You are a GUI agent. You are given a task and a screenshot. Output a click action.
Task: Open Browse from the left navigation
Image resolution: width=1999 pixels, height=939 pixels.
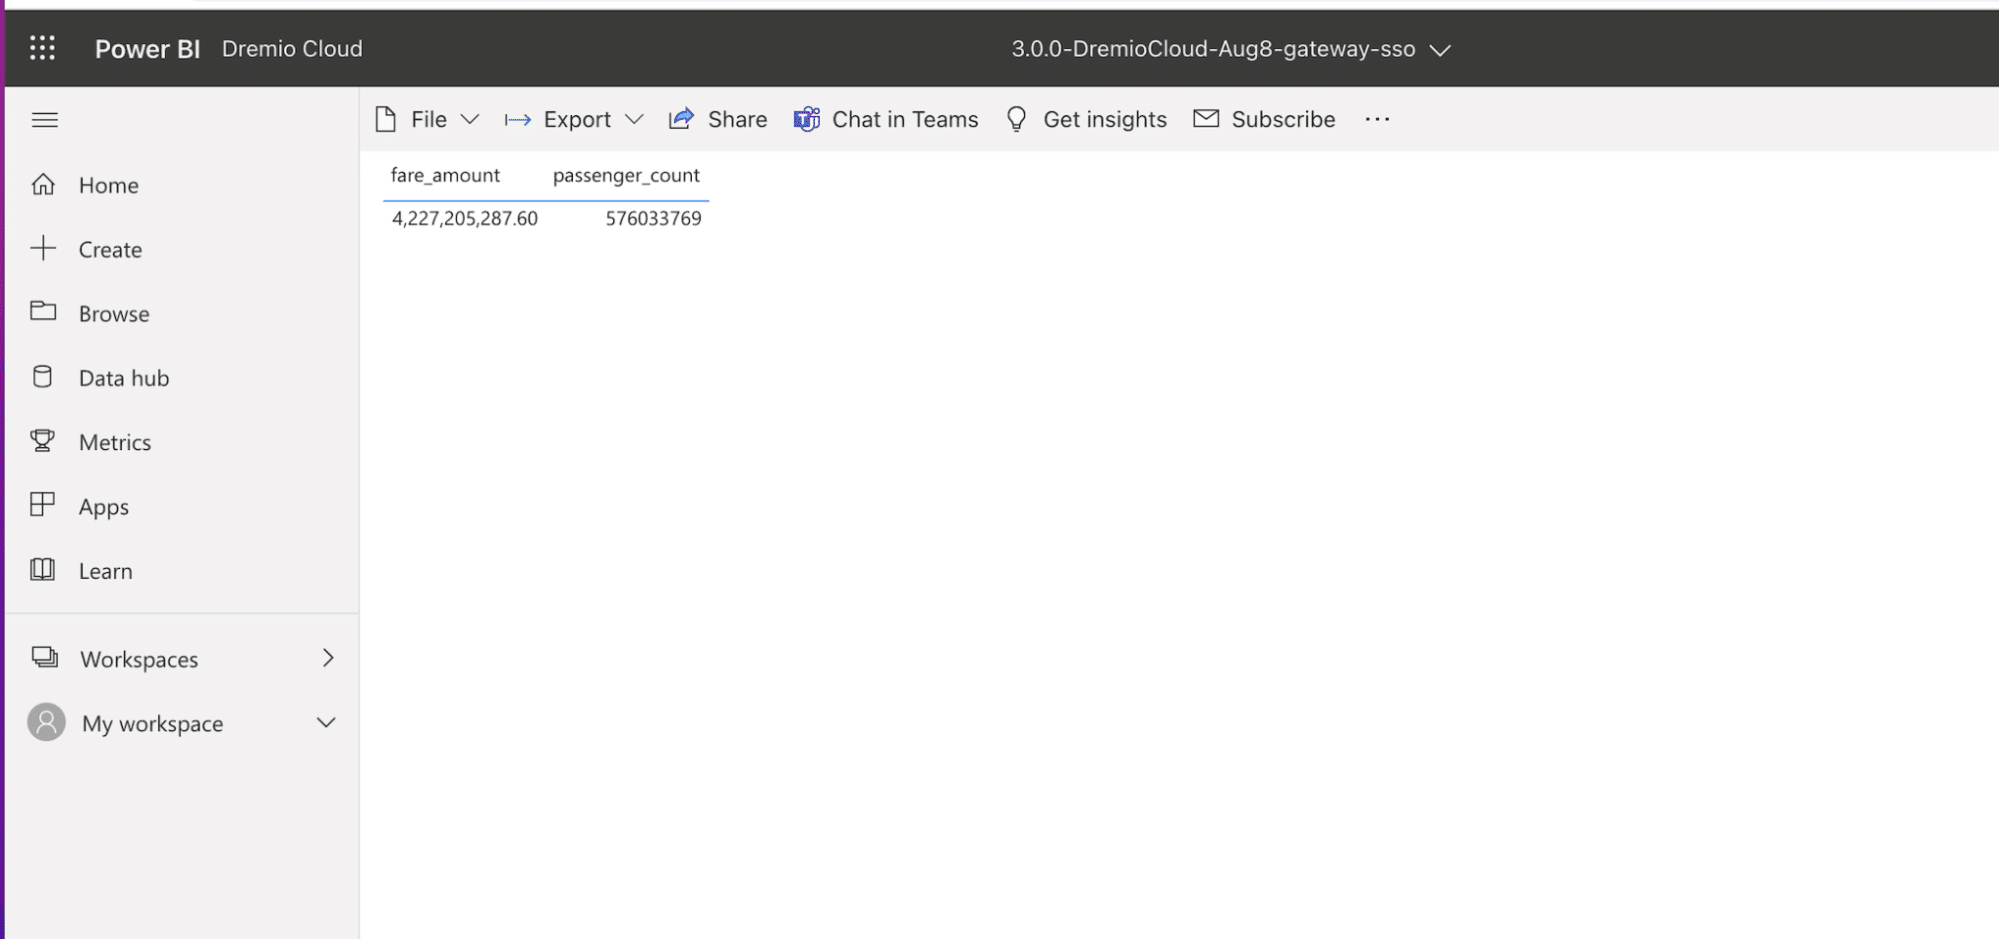coord(113,313)
